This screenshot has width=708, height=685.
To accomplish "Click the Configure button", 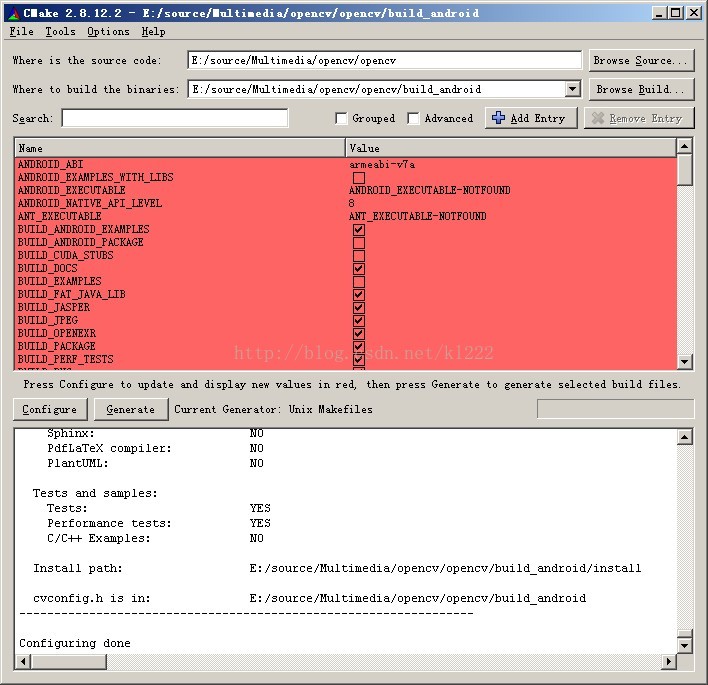I will pyautogui.click(x=50, y=410).
